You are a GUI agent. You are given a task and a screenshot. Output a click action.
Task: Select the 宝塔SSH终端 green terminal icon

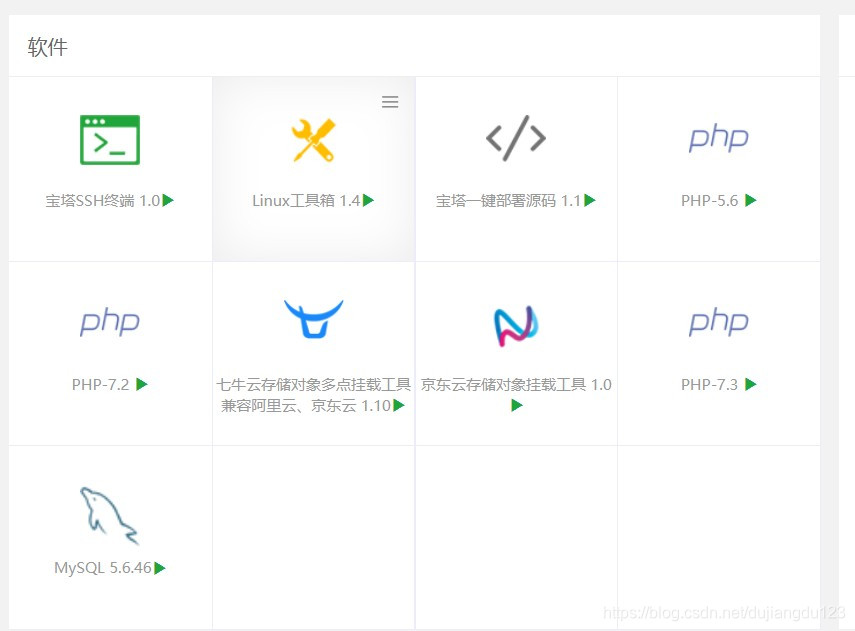tap(109, 139)
